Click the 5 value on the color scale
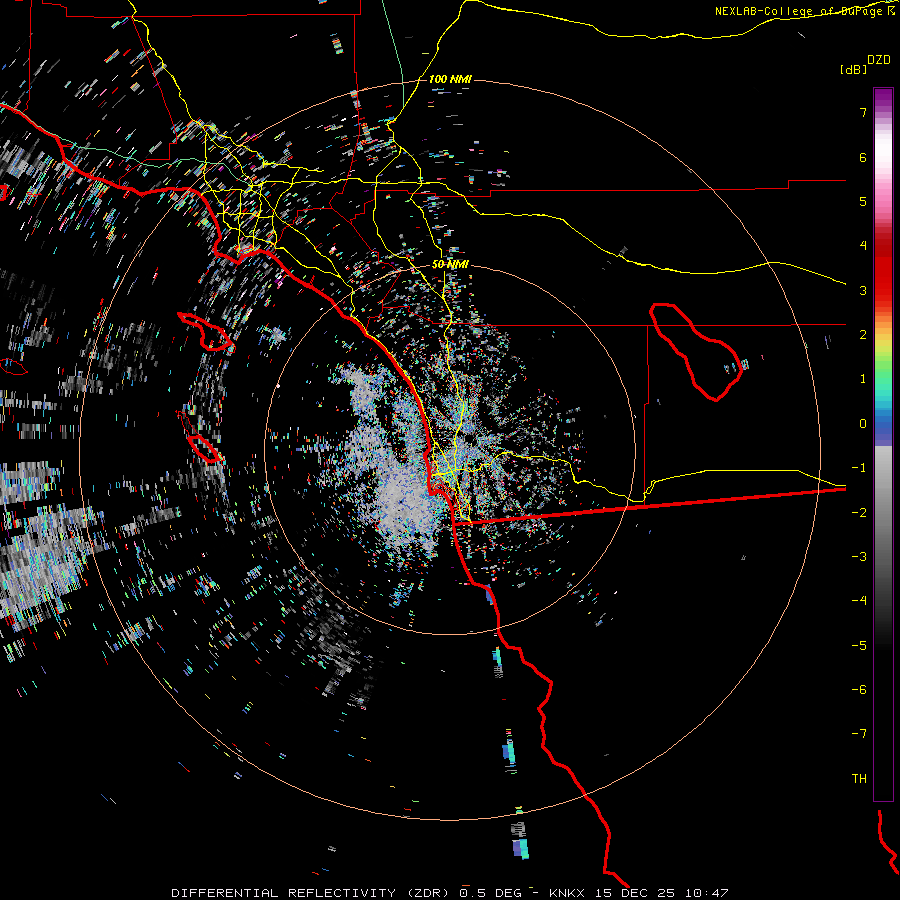 (863, 201)
